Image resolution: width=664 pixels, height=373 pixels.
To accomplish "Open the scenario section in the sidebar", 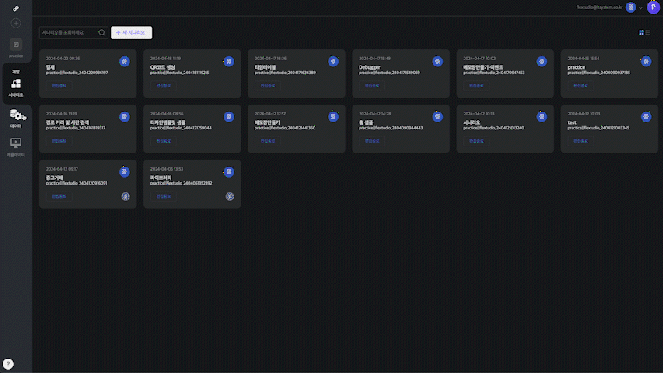I will [x=16, y=87].
